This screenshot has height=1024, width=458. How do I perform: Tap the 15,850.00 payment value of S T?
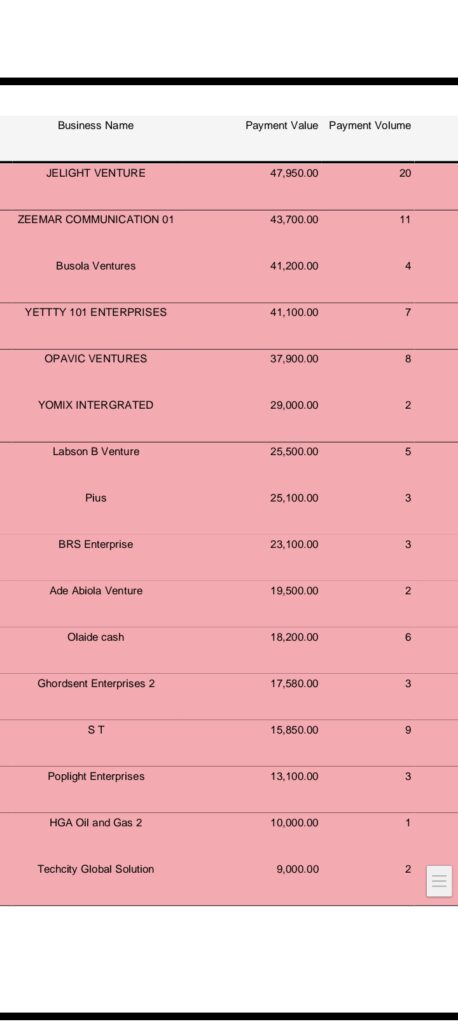(x=295, y=730)
